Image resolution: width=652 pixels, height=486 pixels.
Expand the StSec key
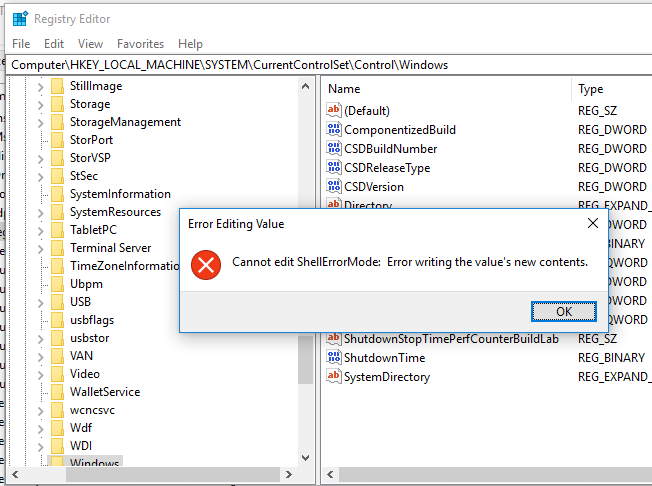40,177
